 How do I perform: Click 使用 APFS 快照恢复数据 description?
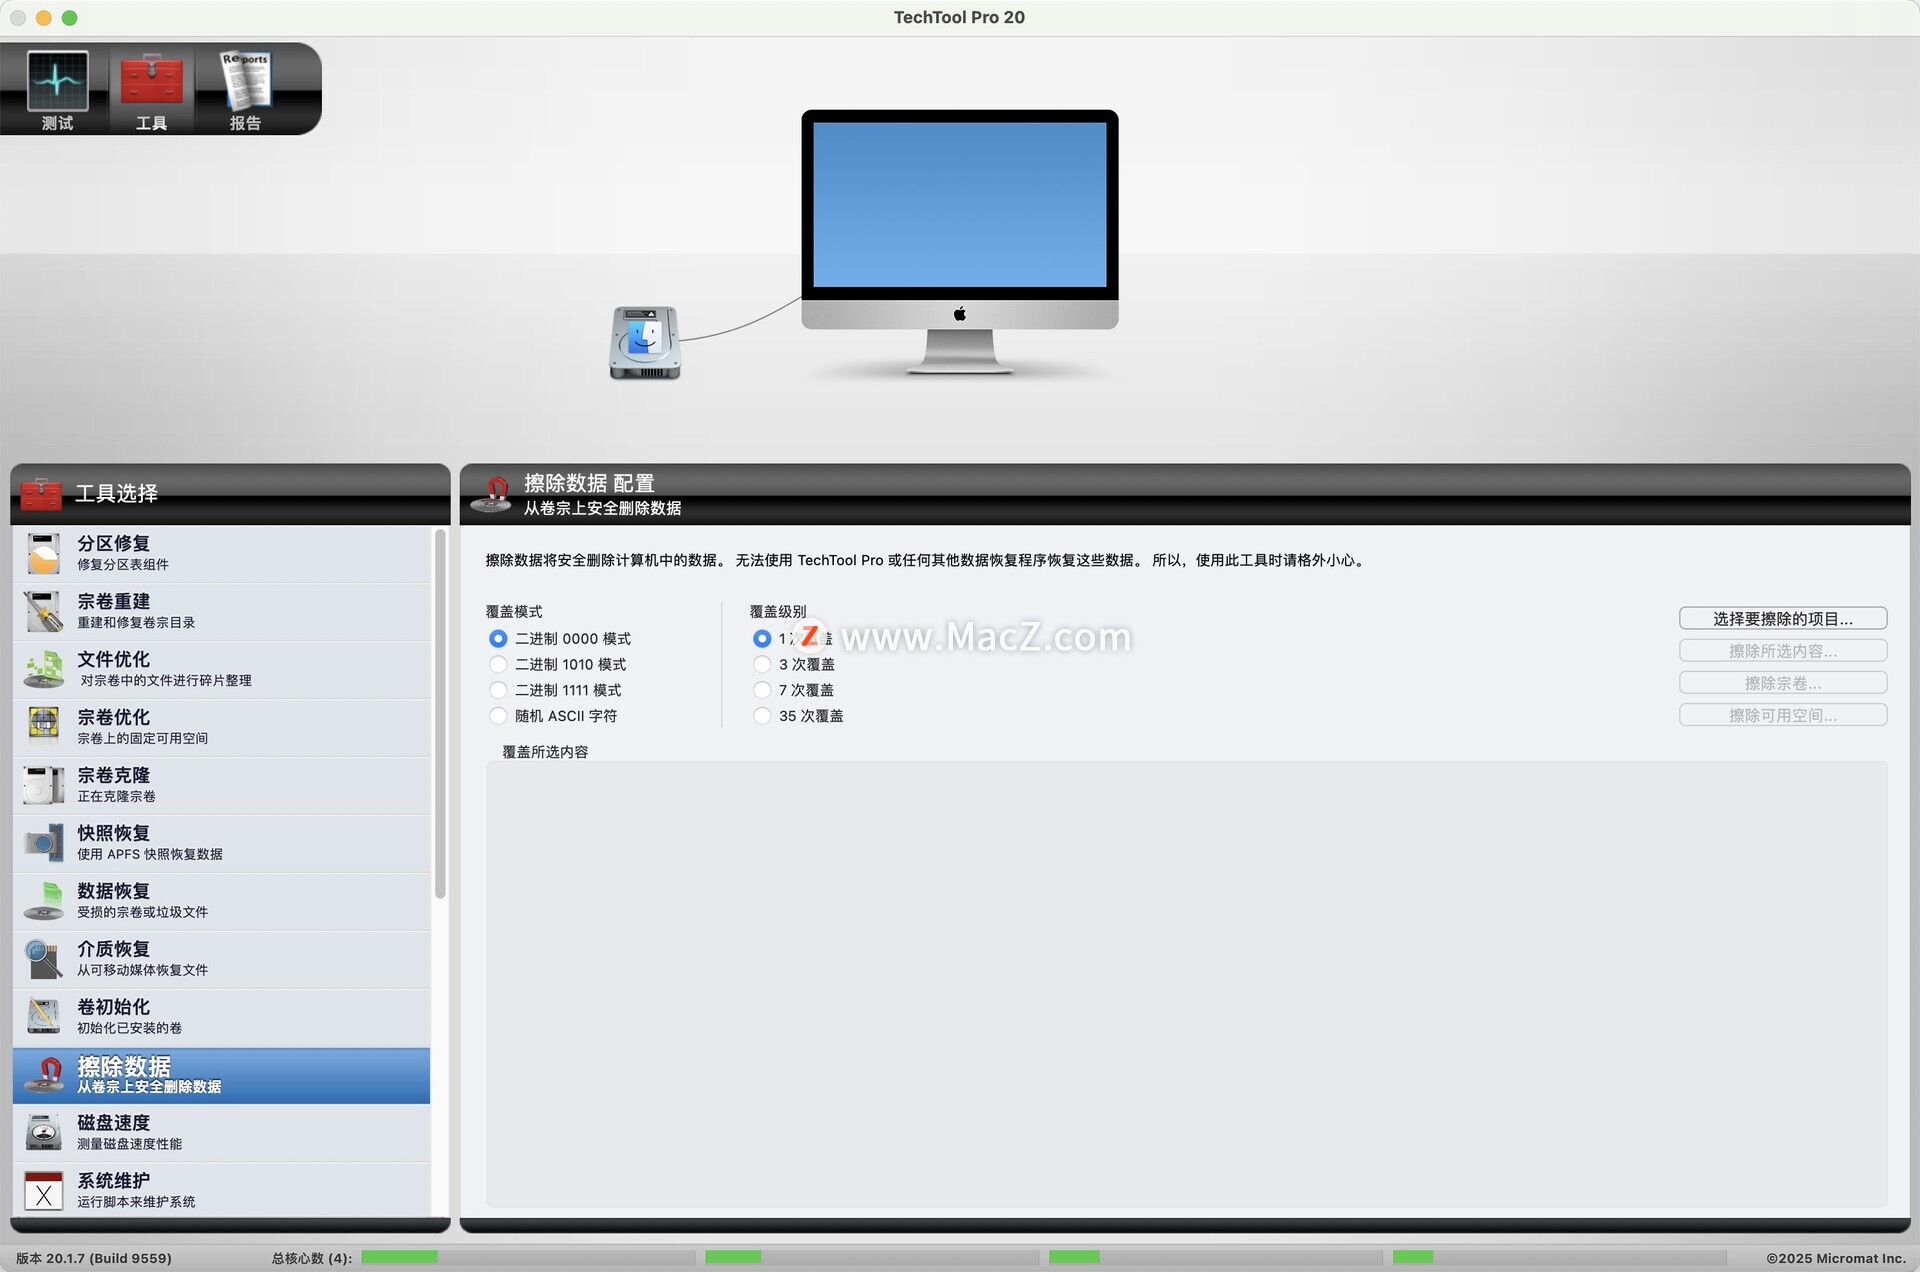click(150, 854)
